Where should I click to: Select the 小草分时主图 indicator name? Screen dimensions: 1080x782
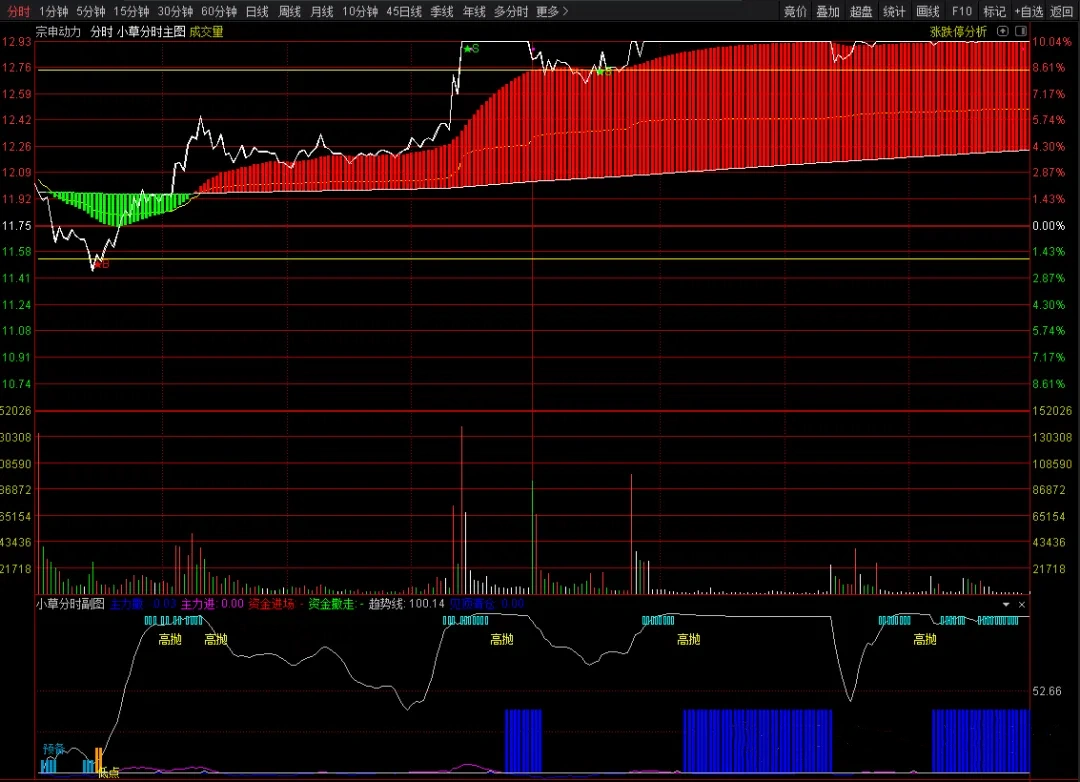(x=150, y=31)
